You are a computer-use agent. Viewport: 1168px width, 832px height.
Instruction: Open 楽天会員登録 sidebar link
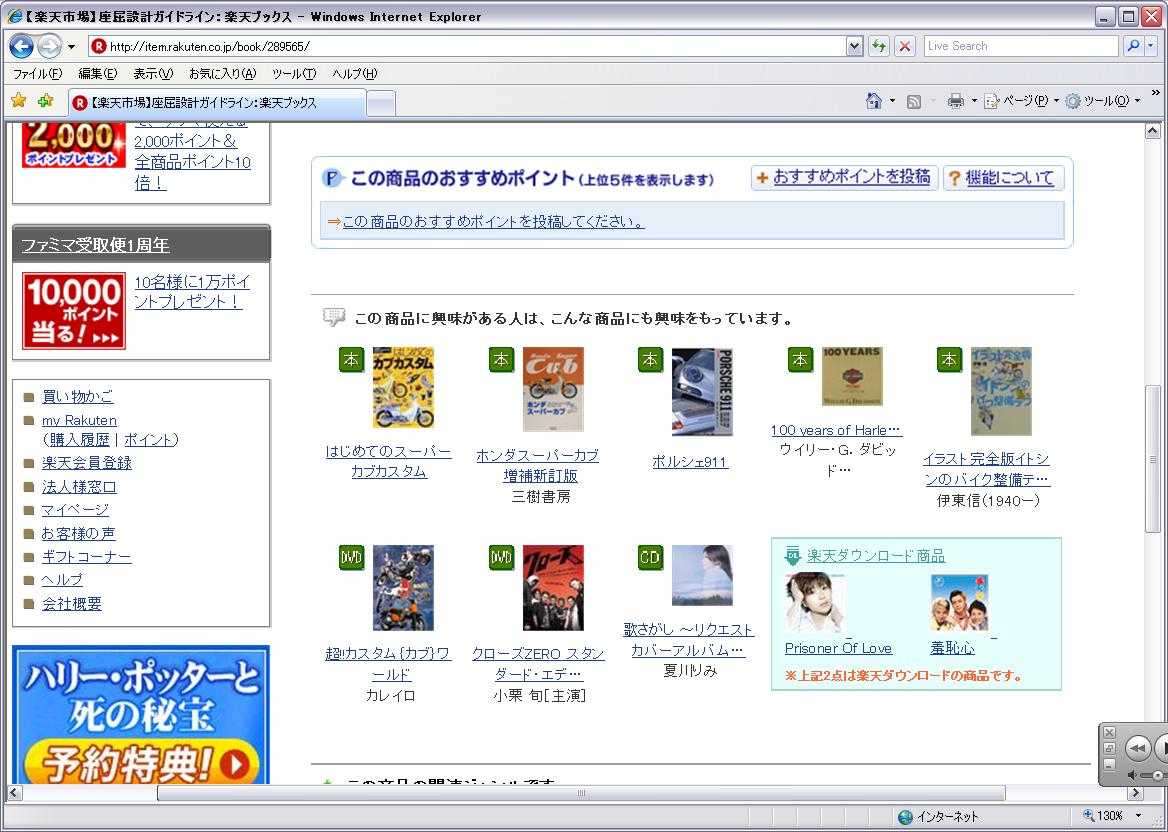coord(86,463)
